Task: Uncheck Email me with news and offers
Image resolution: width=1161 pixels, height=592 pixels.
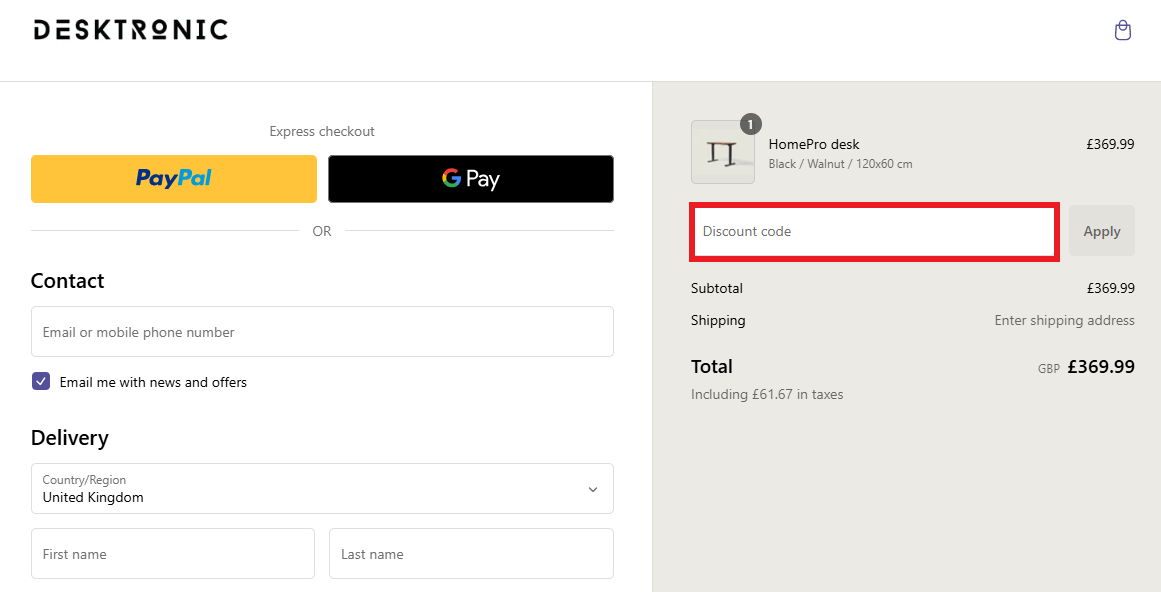Action: pos(41,382)
